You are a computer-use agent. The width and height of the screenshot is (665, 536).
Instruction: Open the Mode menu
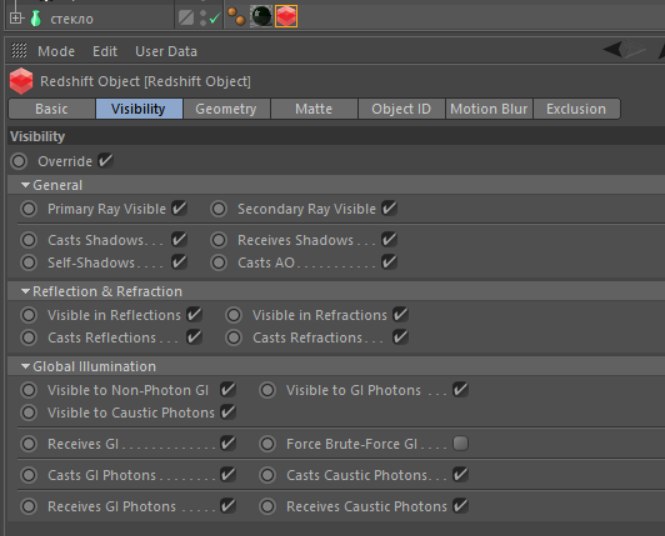56,51
